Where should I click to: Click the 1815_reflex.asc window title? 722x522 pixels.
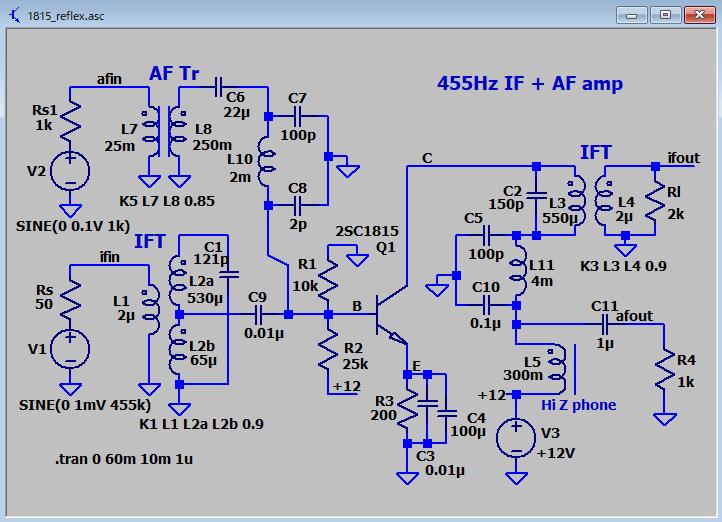pyautogui.click(x=66, y=16)
